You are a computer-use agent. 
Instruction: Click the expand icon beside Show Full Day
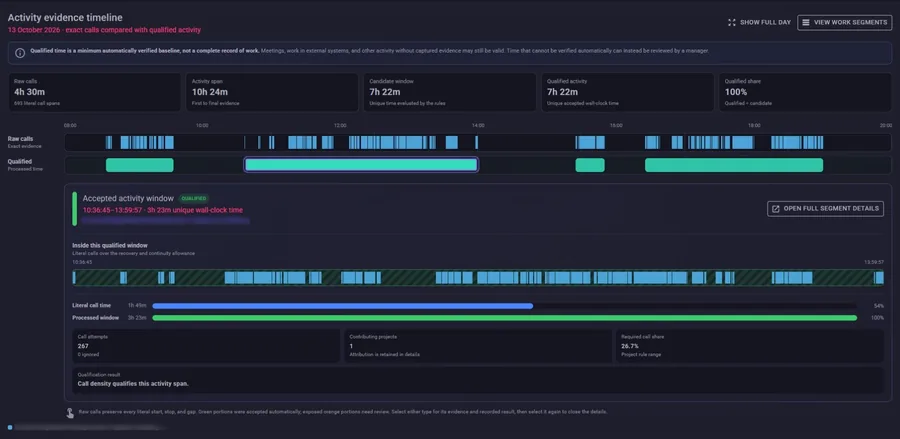731,22
